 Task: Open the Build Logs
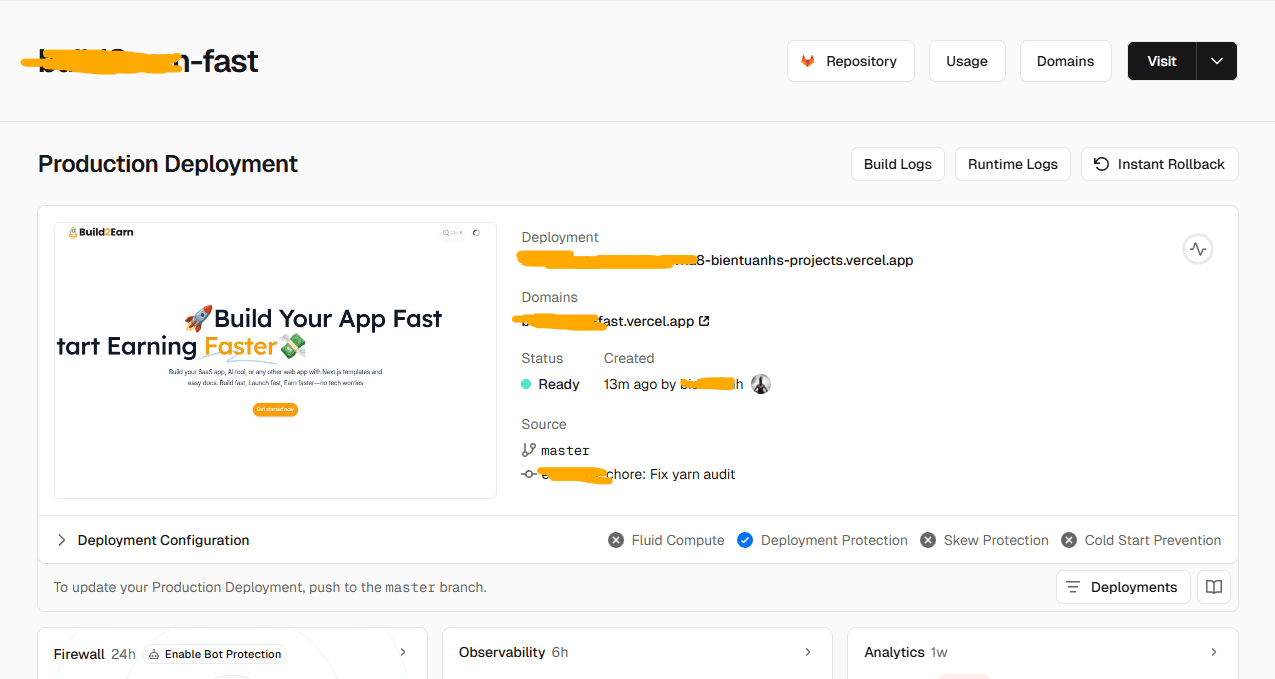(x=897, y=163)
